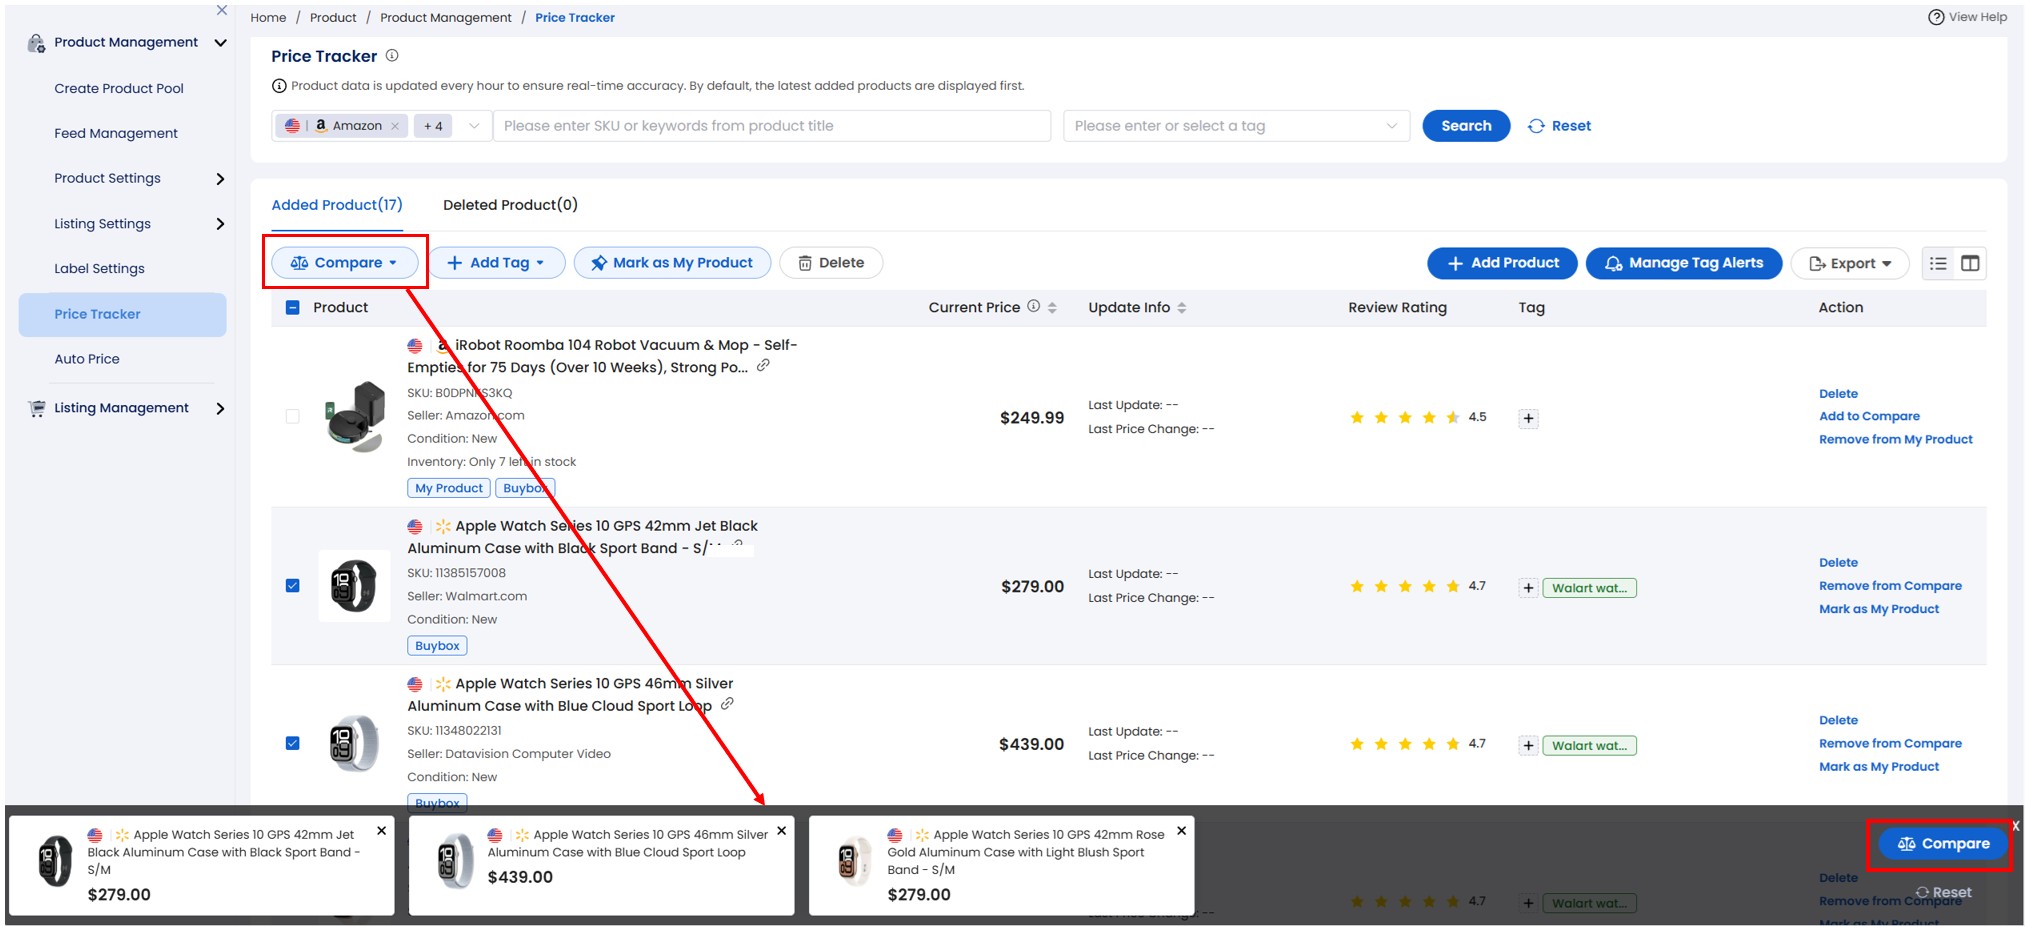Click Product Management sidebar lock icon
Viewport: 2025px width, 926px height.
pos(36,43)
